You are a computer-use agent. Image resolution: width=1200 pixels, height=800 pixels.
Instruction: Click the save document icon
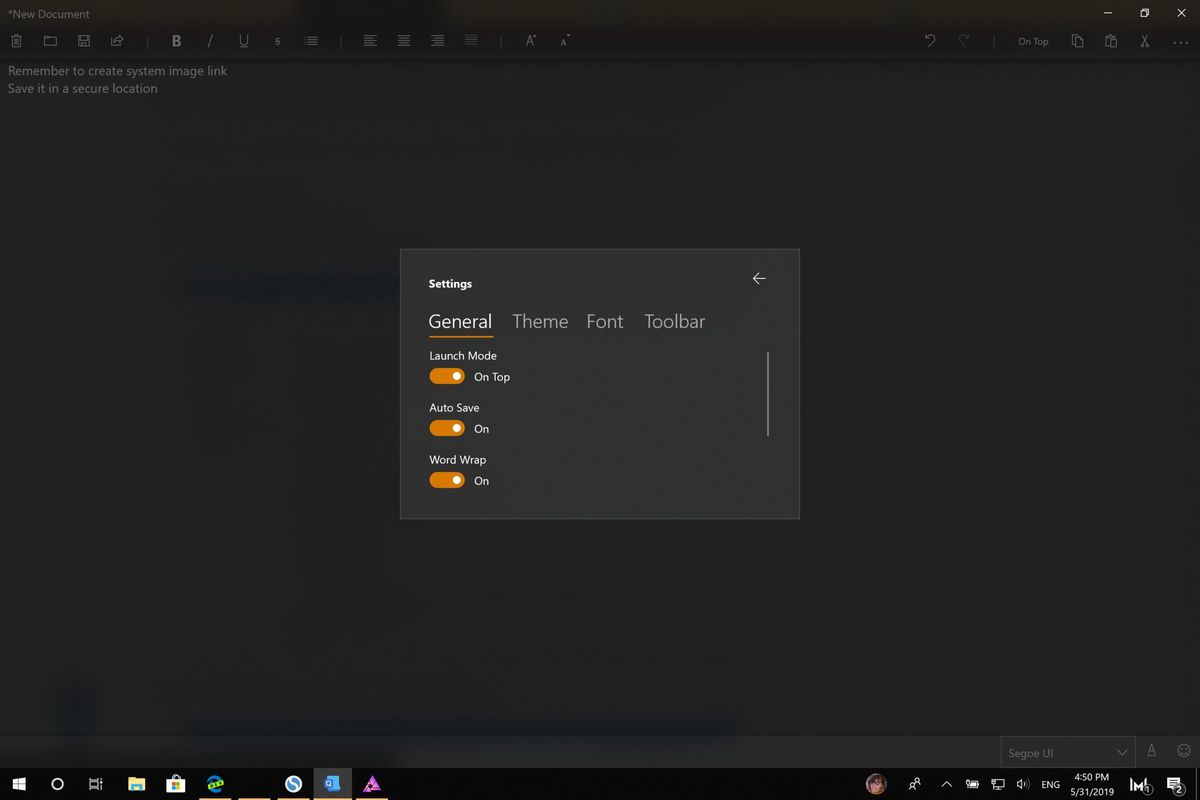pyautogui.click(x=84, y=41)
